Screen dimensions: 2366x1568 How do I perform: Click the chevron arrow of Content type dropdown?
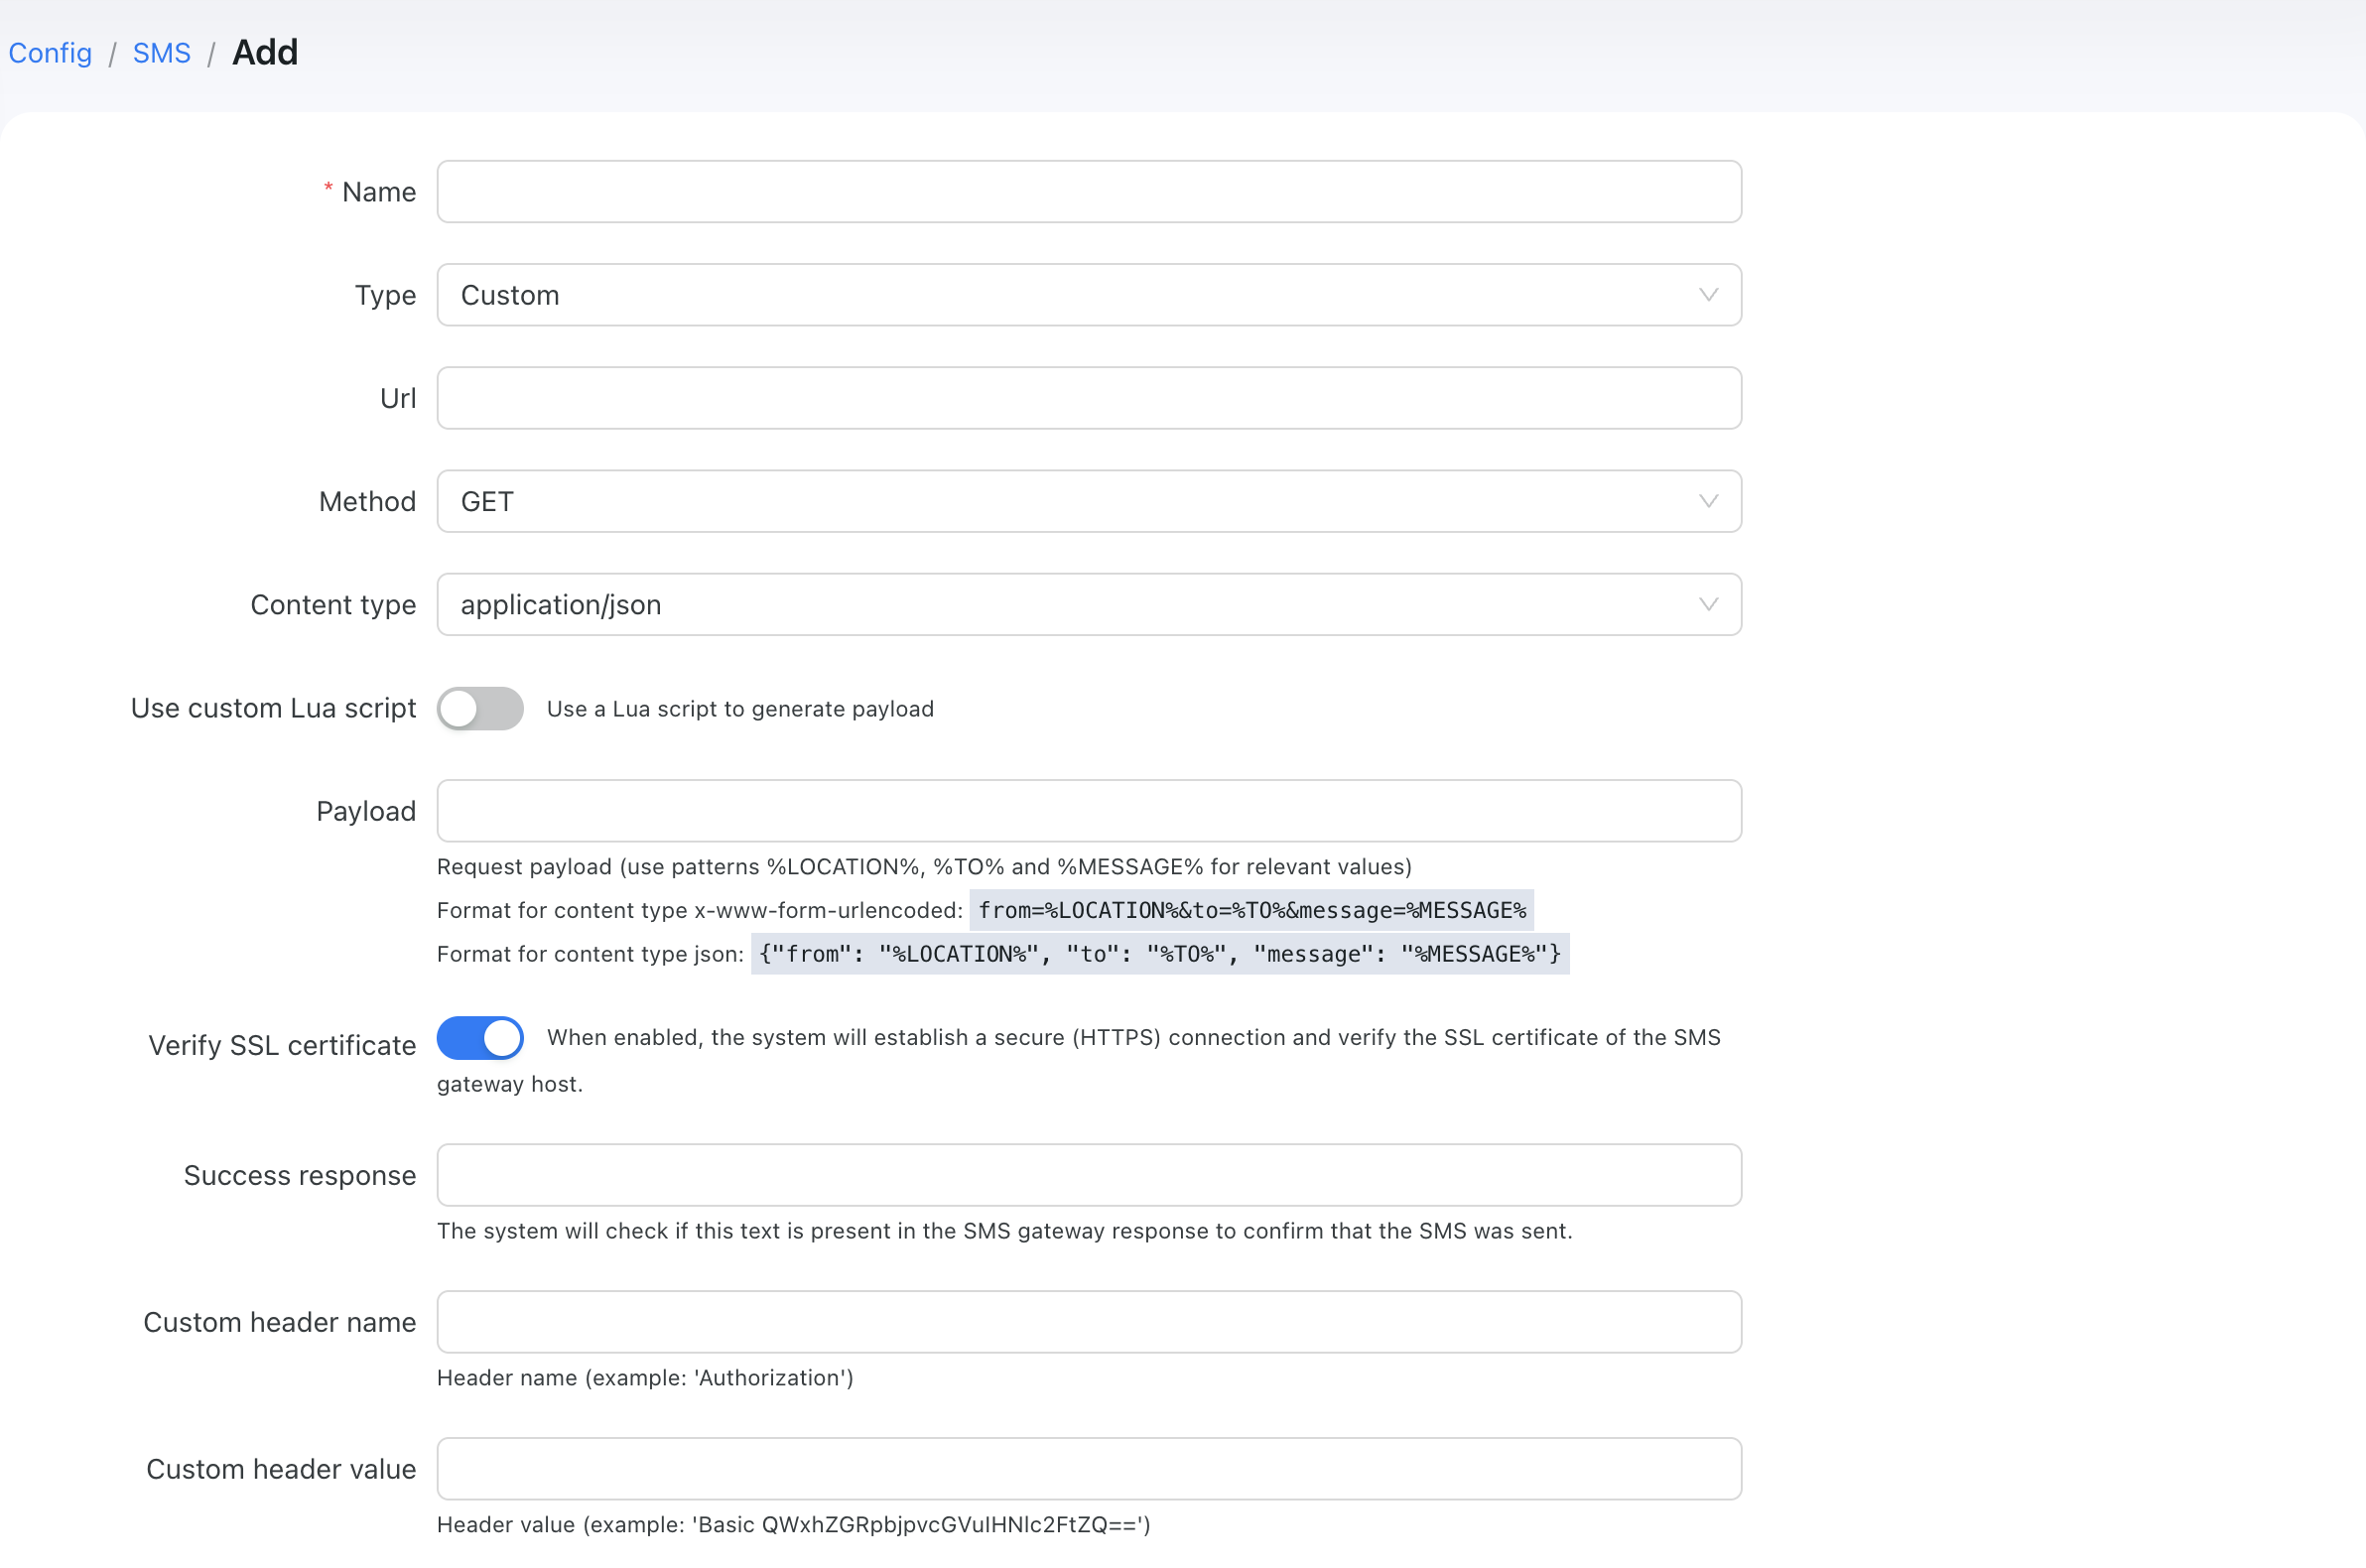click(x=1708, y=604)
